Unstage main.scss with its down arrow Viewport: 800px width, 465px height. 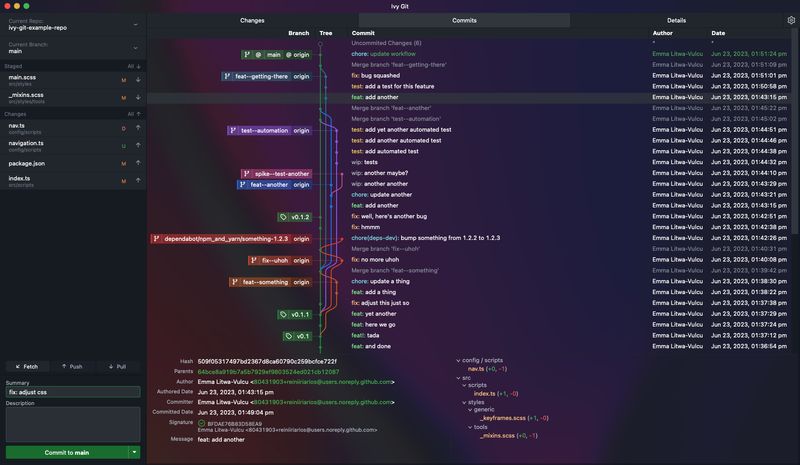click(x=138, y=80)
